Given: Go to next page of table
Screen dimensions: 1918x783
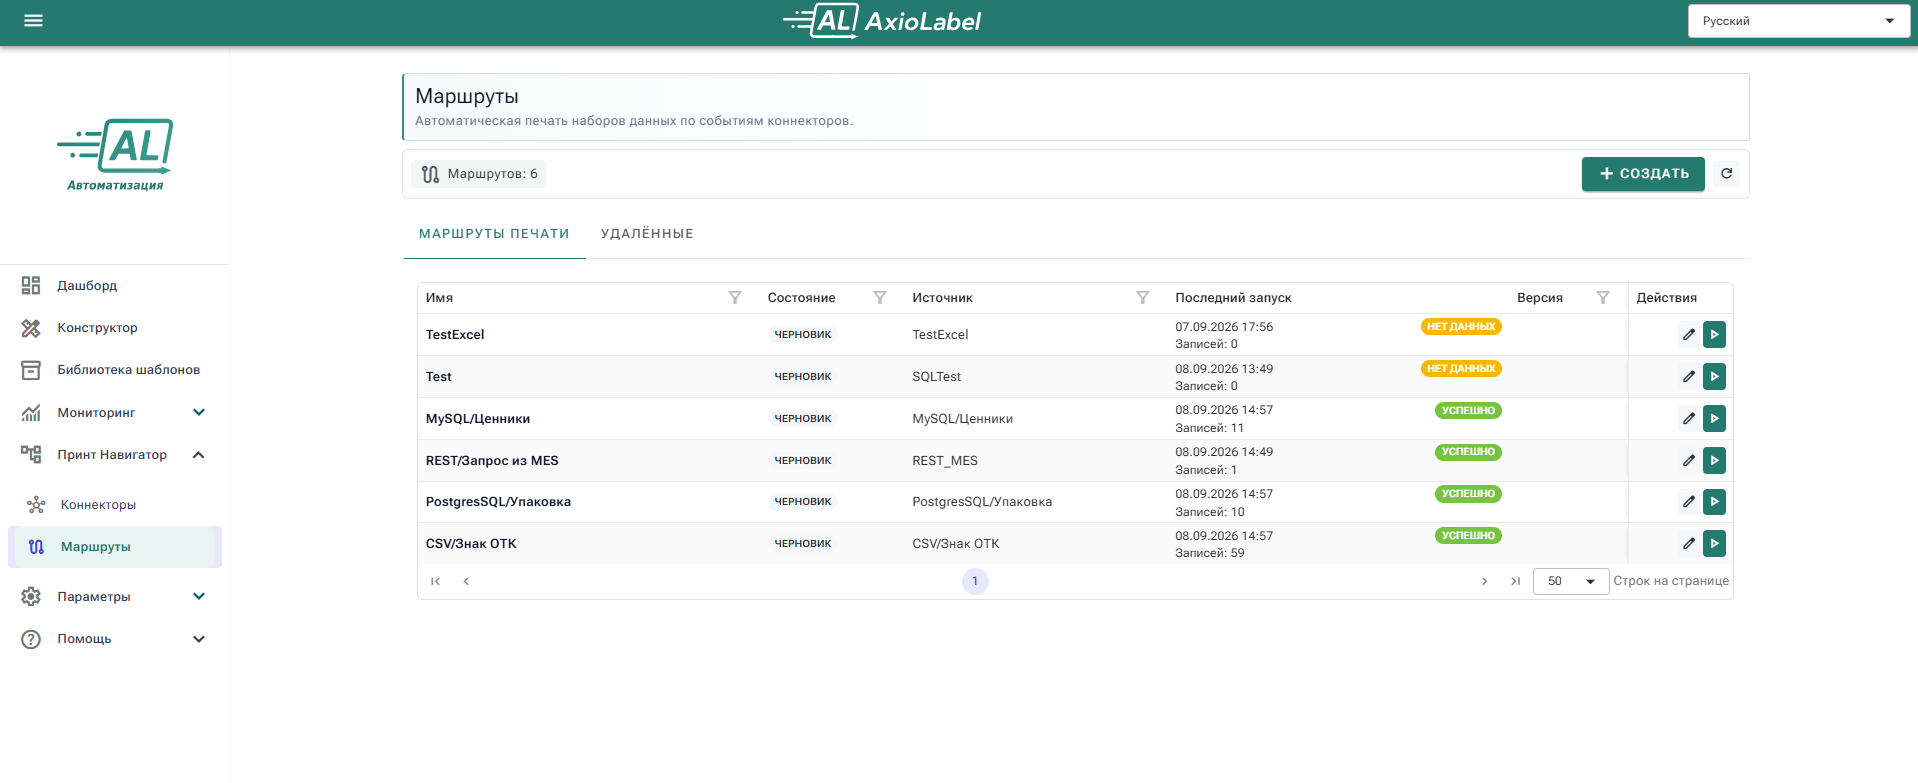Looking at the screenshot, I should [x=1484, y=581].
